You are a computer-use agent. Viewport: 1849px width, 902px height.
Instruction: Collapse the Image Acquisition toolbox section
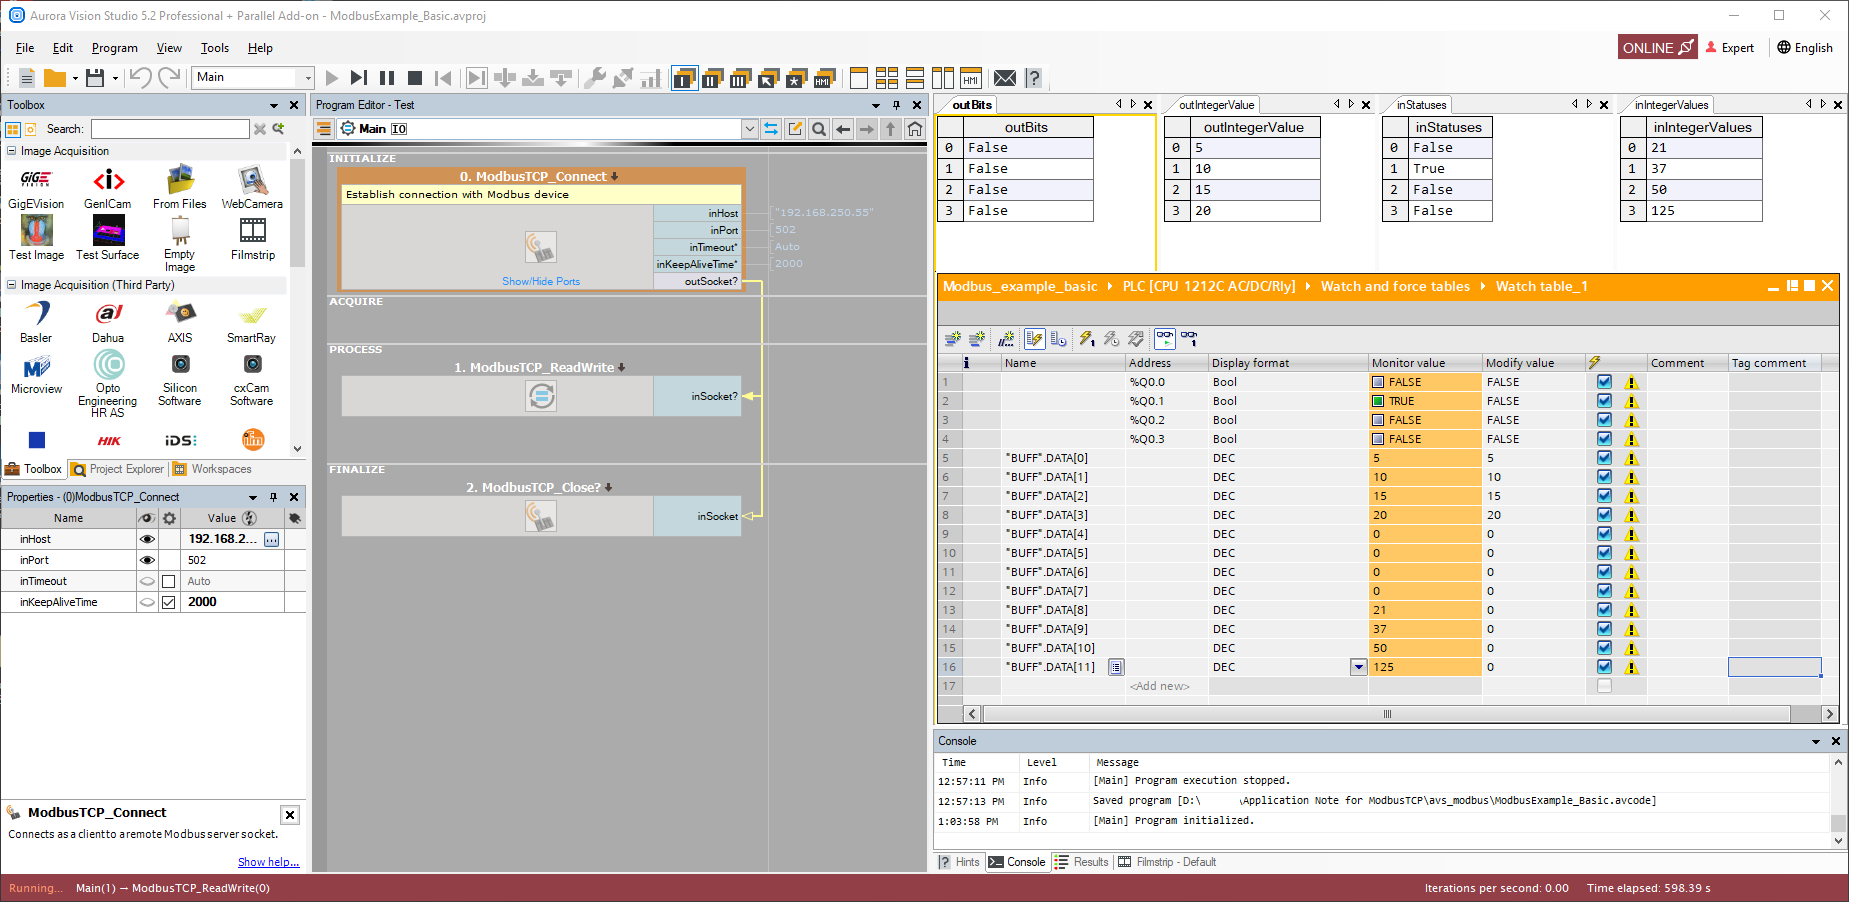[x=12, y=151]
